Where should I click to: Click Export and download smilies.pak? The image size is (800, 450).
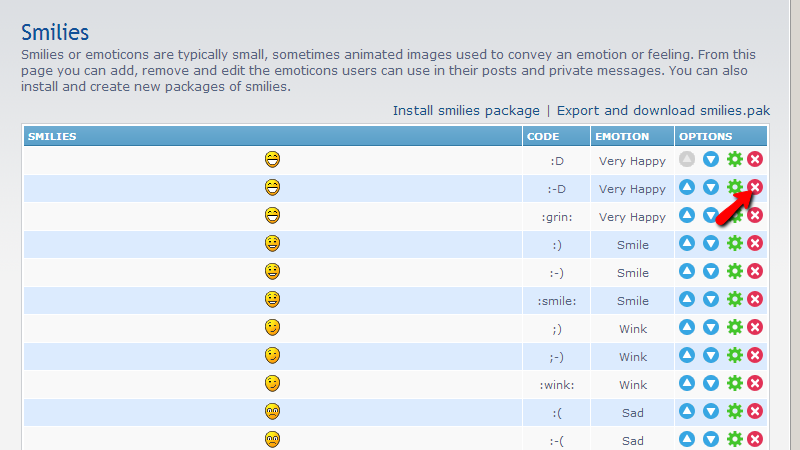click(x=663, y=110)
